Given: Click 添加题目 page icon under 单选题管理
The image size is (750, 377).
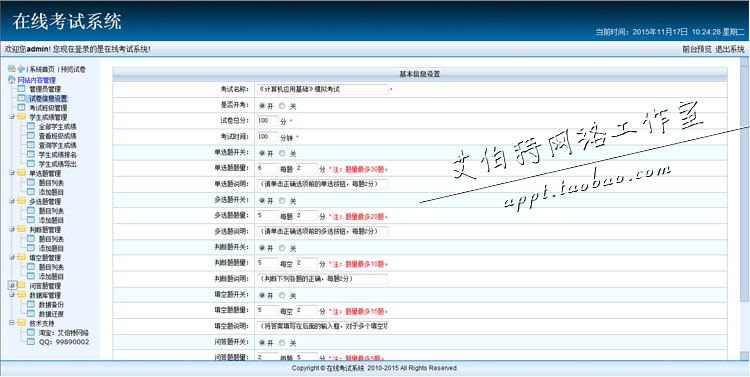Looking at the screenshot, I should point(31,192).
